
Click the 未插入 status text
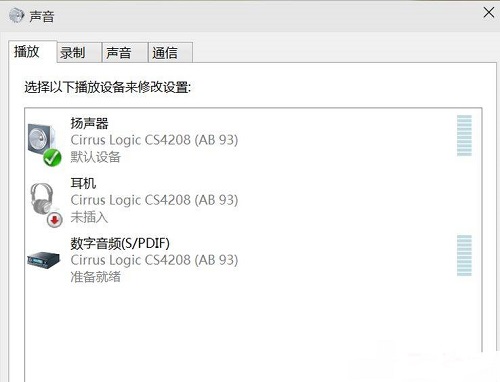tap(89, 217)
